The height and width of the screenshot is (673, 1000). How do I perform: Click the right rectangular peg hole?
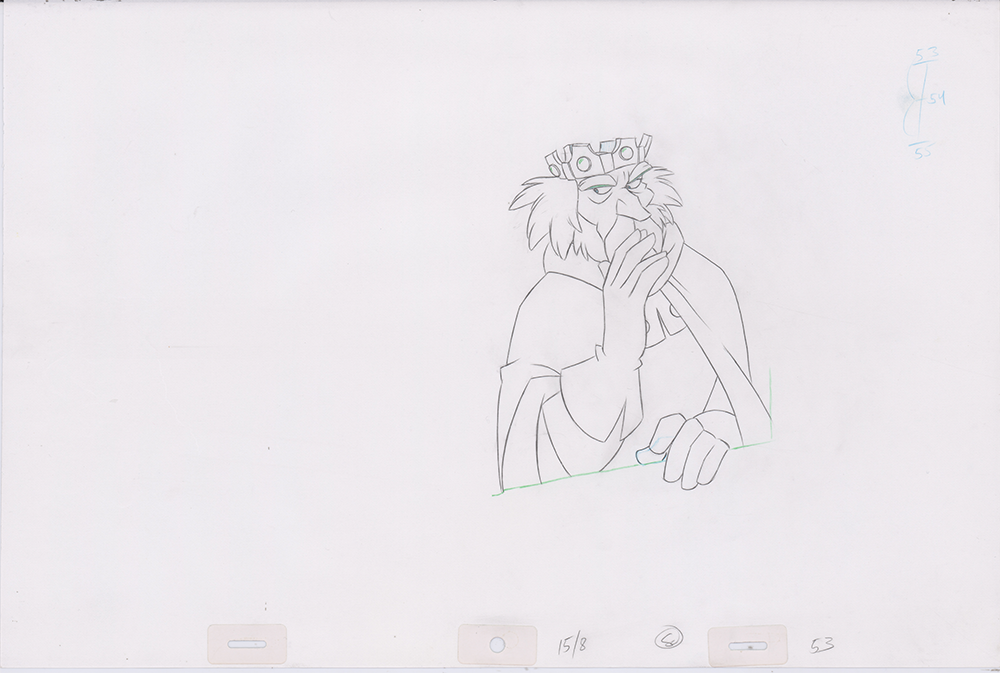(x=745, y=646)
